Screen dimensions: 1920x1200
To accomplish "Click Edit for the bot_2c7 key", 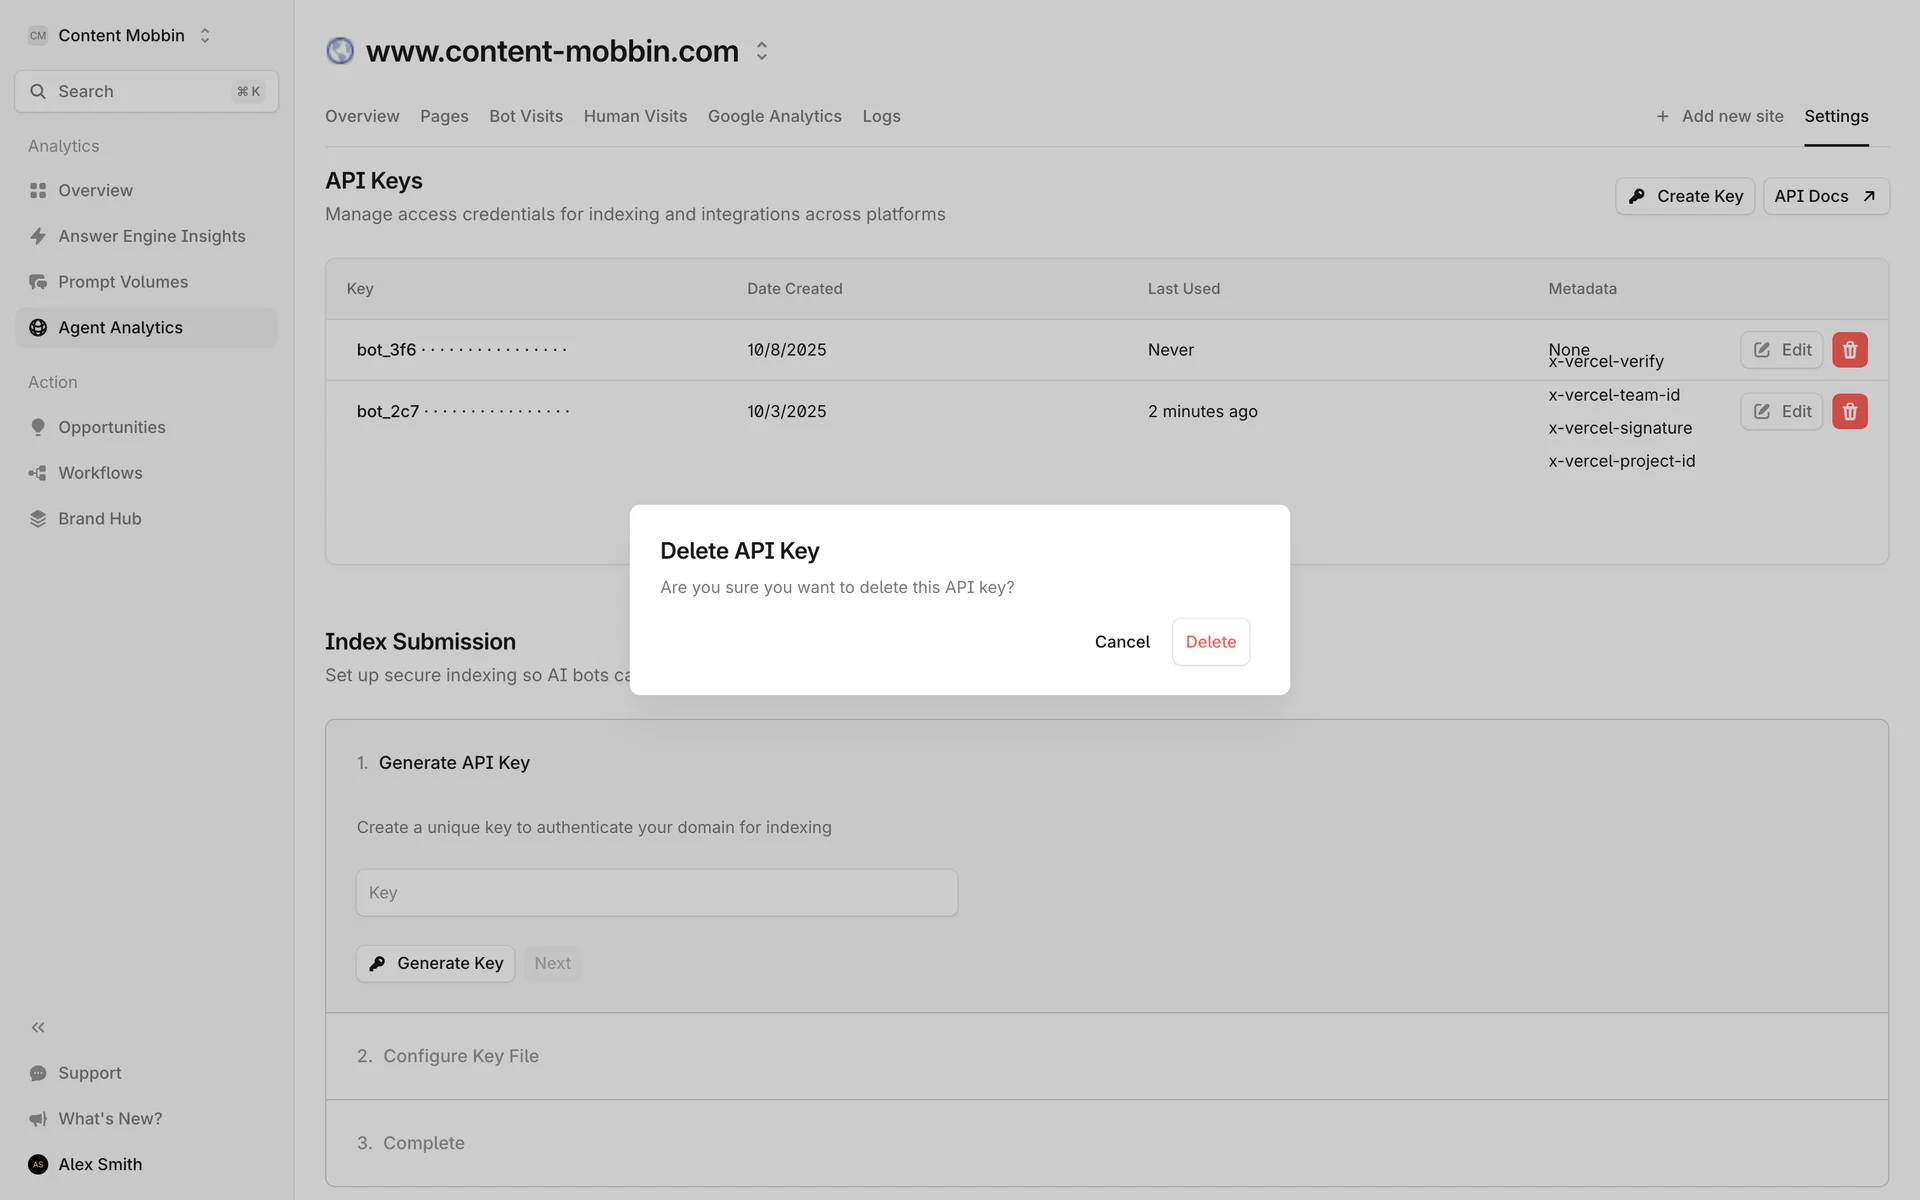I will [x=1781, y=411].
